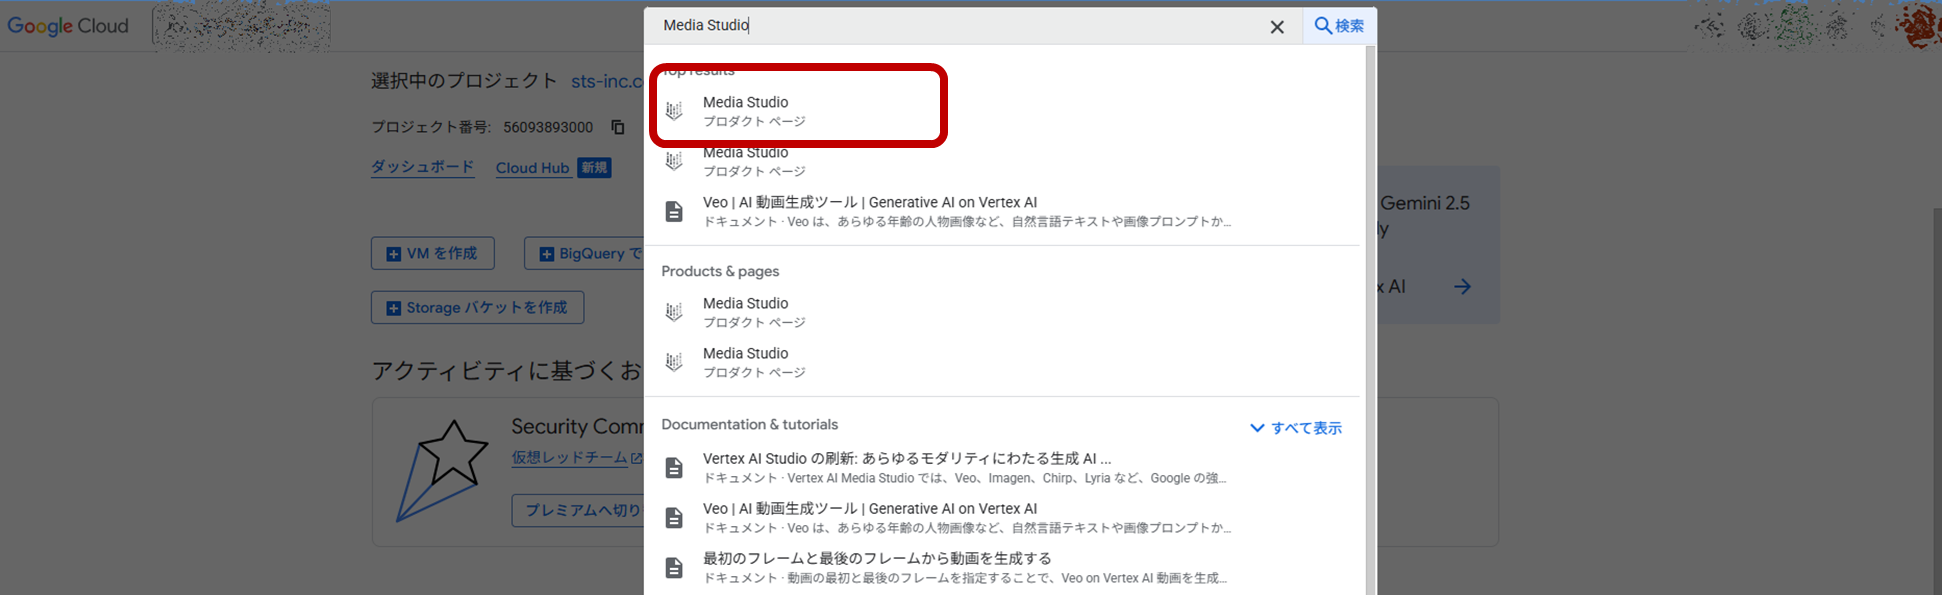Click the VM を作成 button
1942x595 pixels.
click(x=433, y=253)
